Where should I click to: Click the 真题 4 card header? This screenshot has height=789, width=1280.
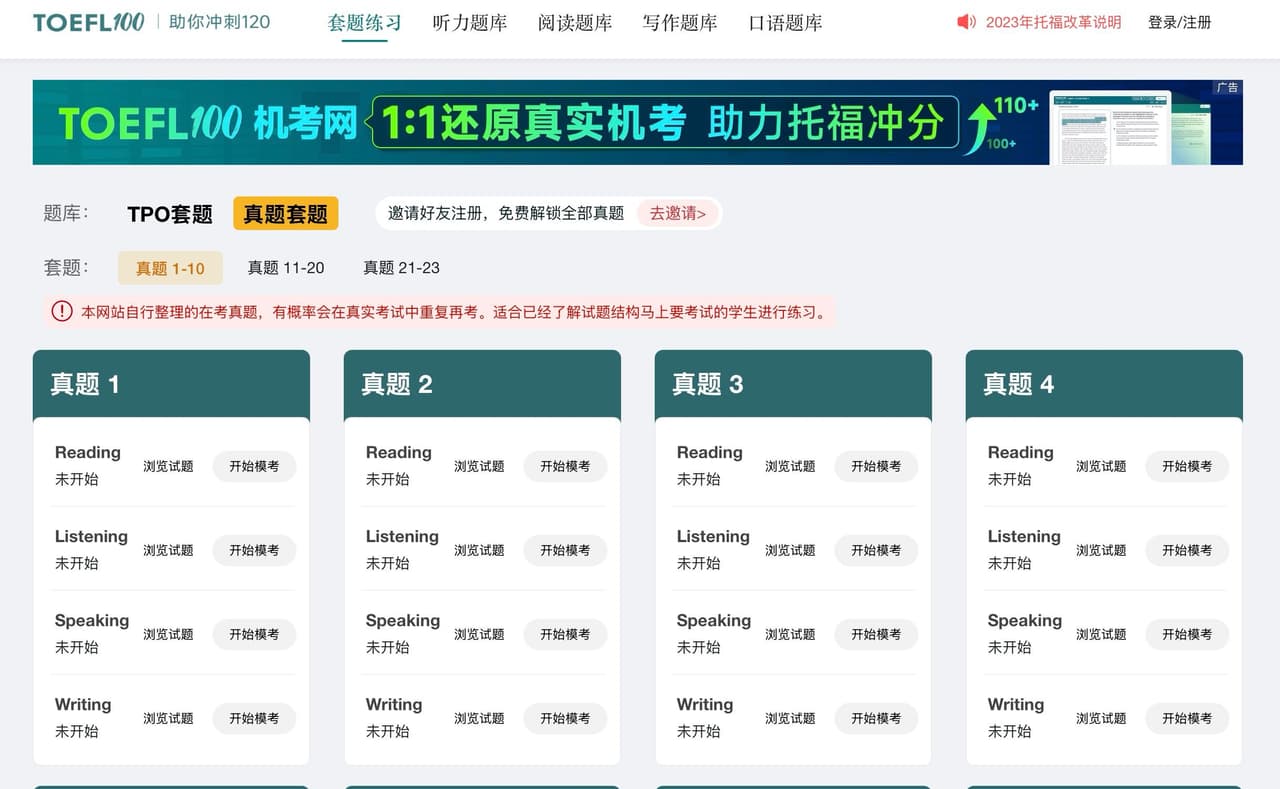1104,384
